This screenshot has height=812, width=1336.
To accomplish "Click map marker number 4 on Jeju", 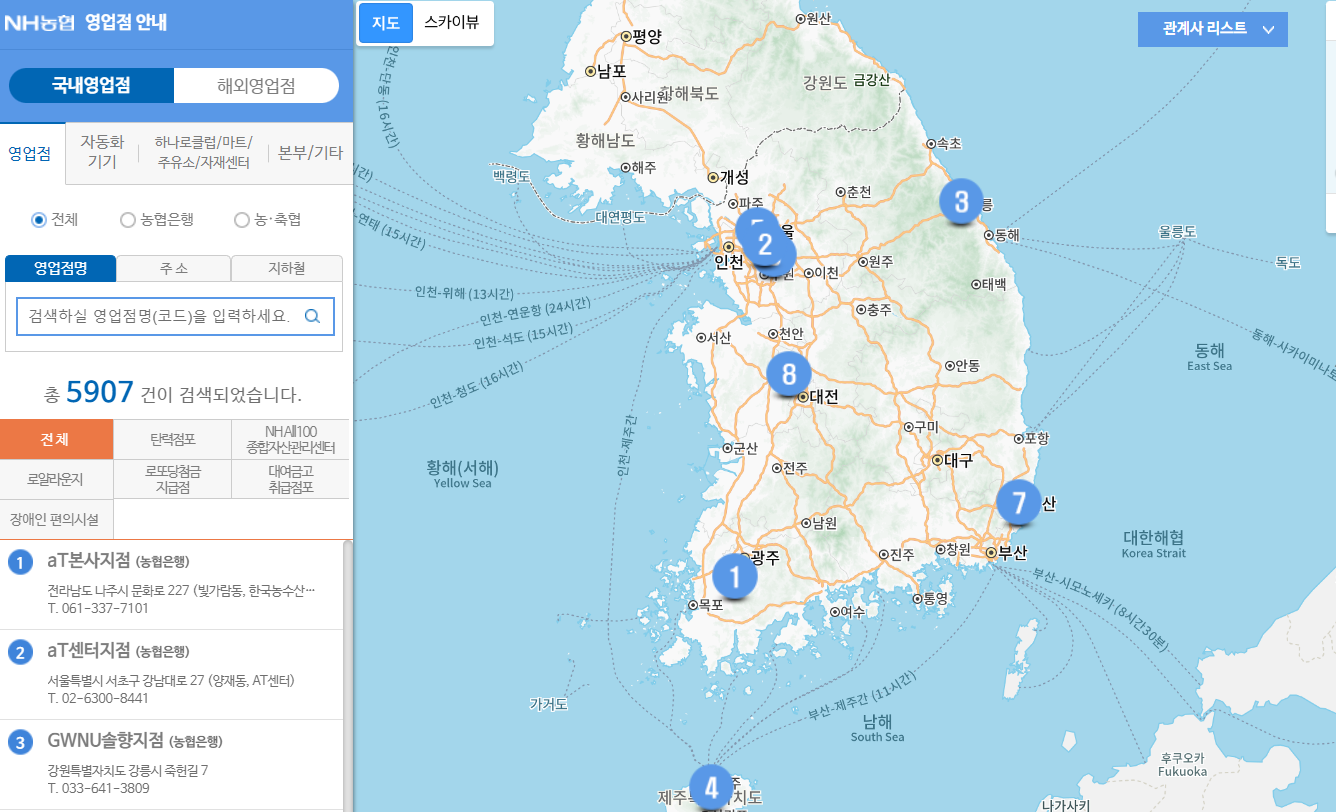I will [711, 787].
